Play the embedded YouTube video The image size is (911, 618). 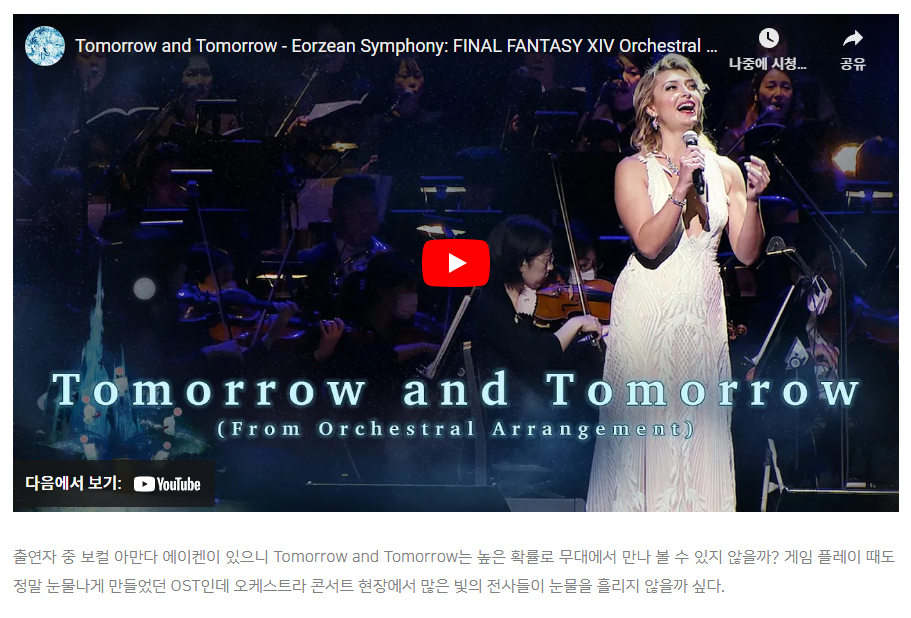[456, 263]
